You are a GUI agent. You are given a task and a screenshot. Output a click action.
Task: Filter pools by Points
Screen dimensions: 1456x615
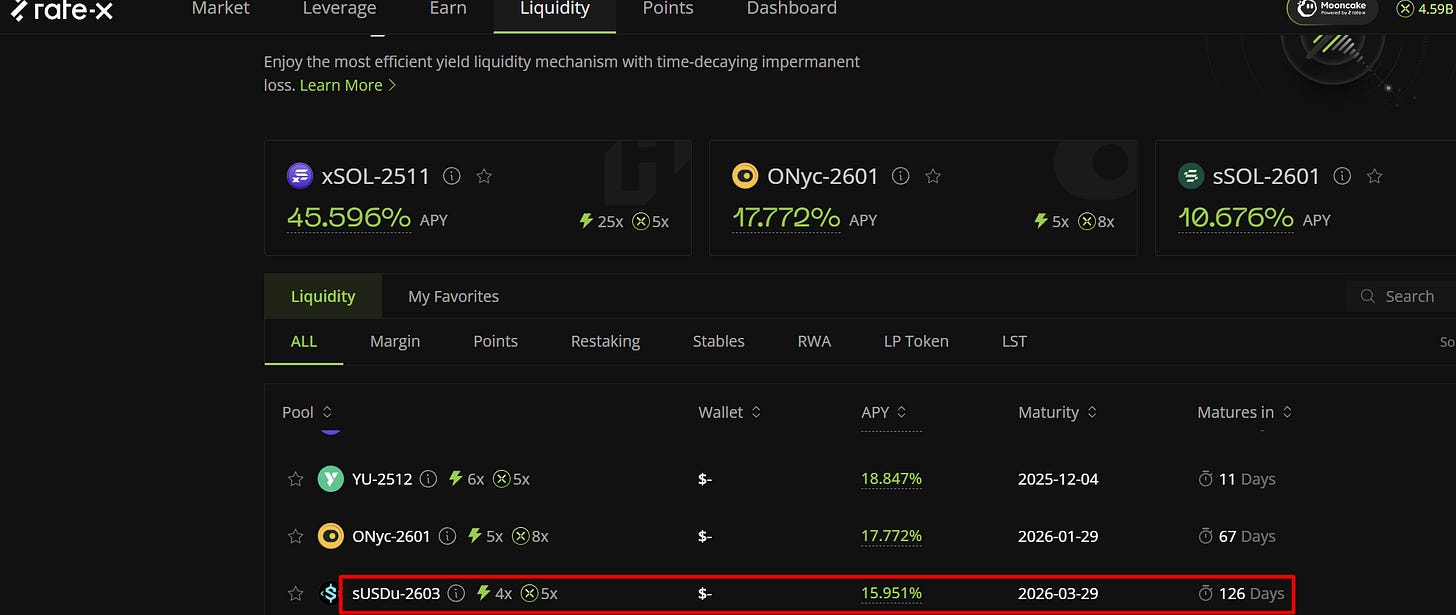point(495,341)
